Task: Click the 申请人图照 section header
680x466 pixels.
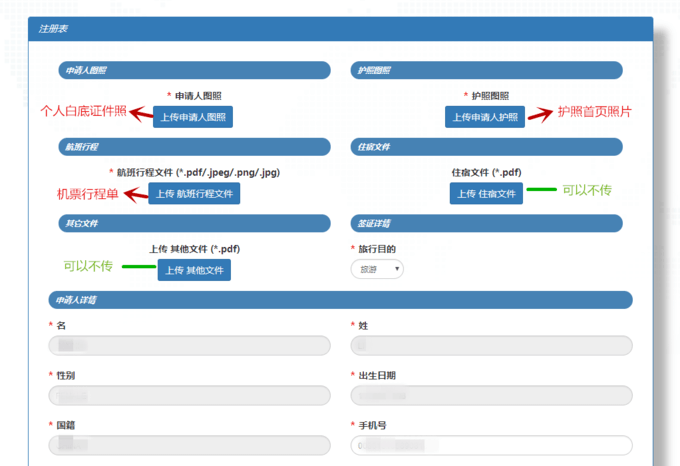Action: pyautogui.click(x=194, y=71)
